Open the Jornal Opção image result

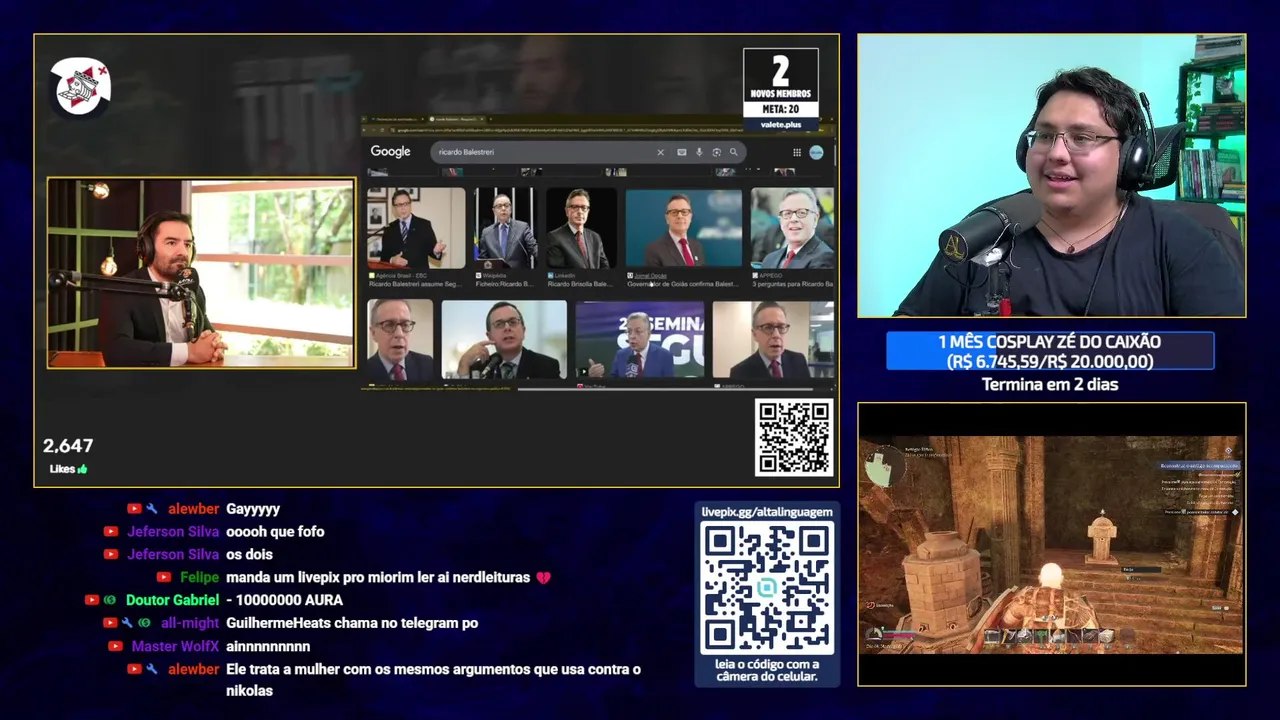tap(684, 228)
